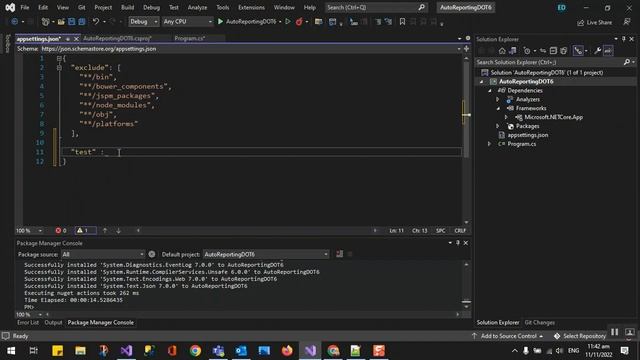This screenshot has width=640, height=360.
Task: Open the Default project dropdown
Action: coord(266,254)
